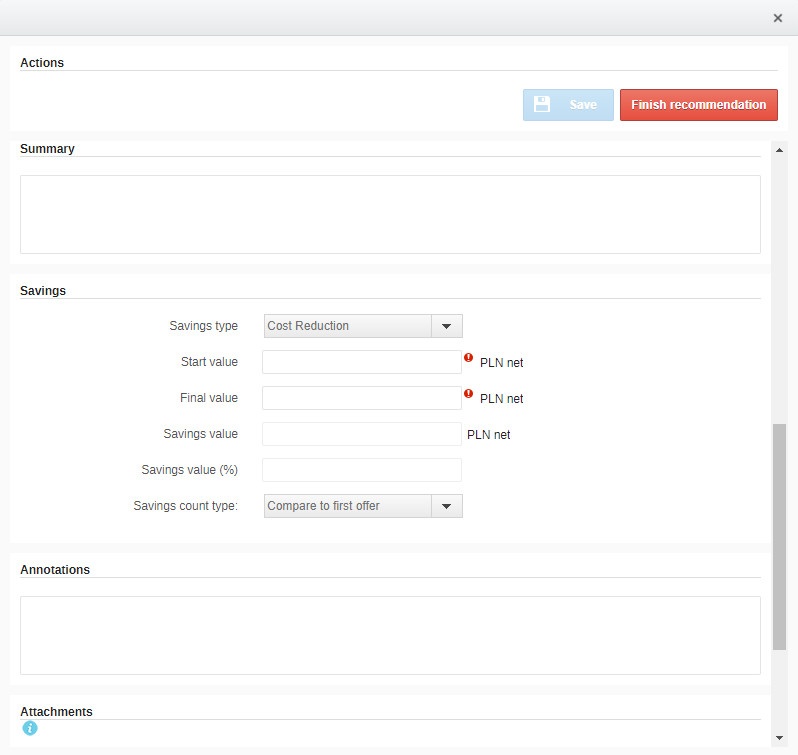This screenshot has height=755, width=798.
Task: Click the Compare to first offer combo box
Action: 347,506
